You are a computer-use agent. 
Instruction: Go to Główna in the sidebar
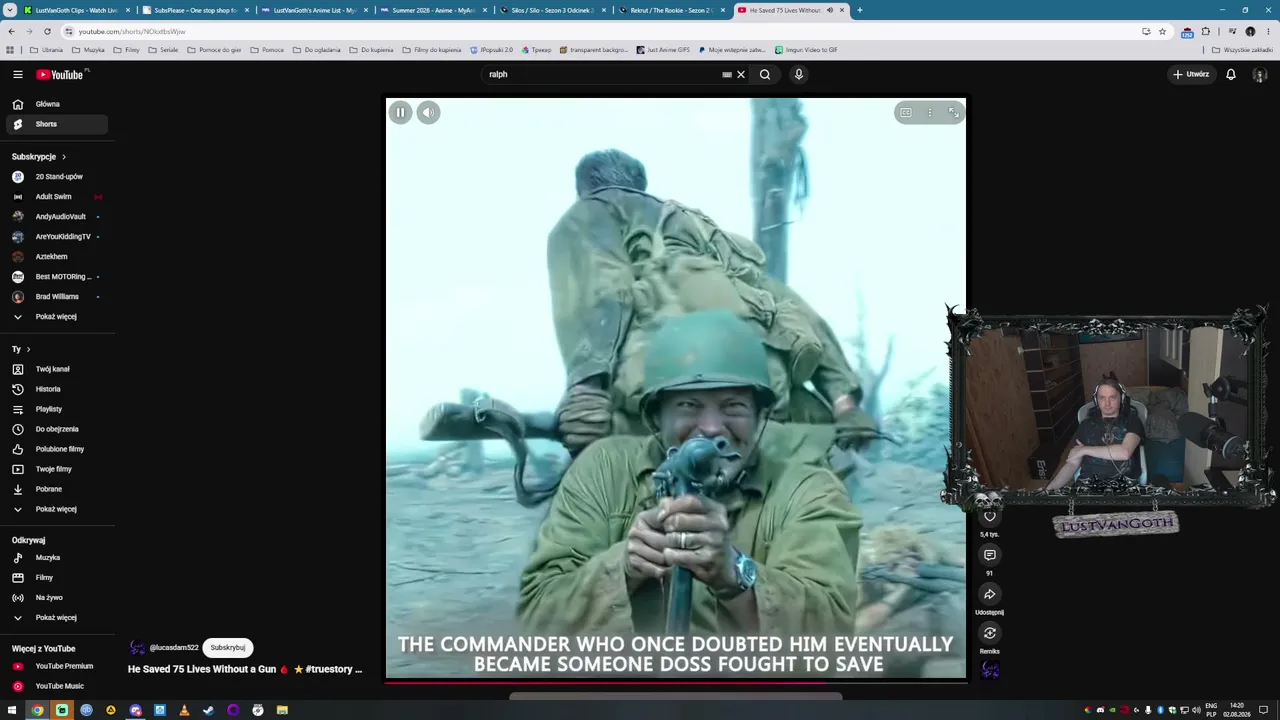coord(56,104)
